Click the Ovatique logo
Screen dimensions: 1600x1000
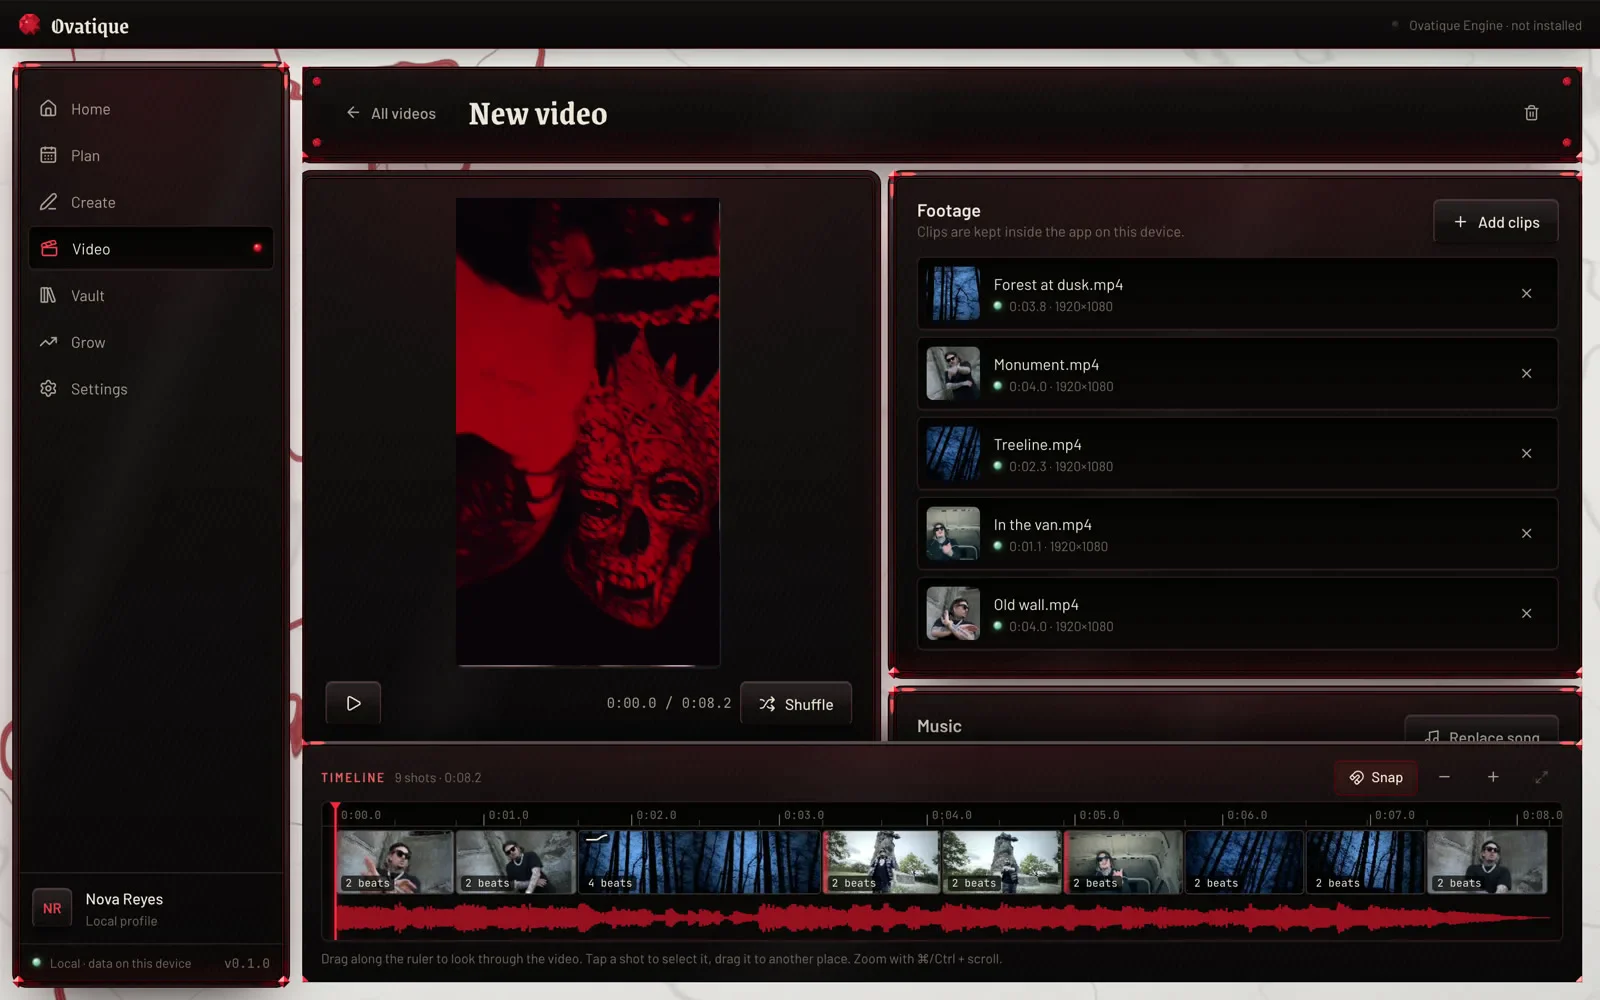74,25
